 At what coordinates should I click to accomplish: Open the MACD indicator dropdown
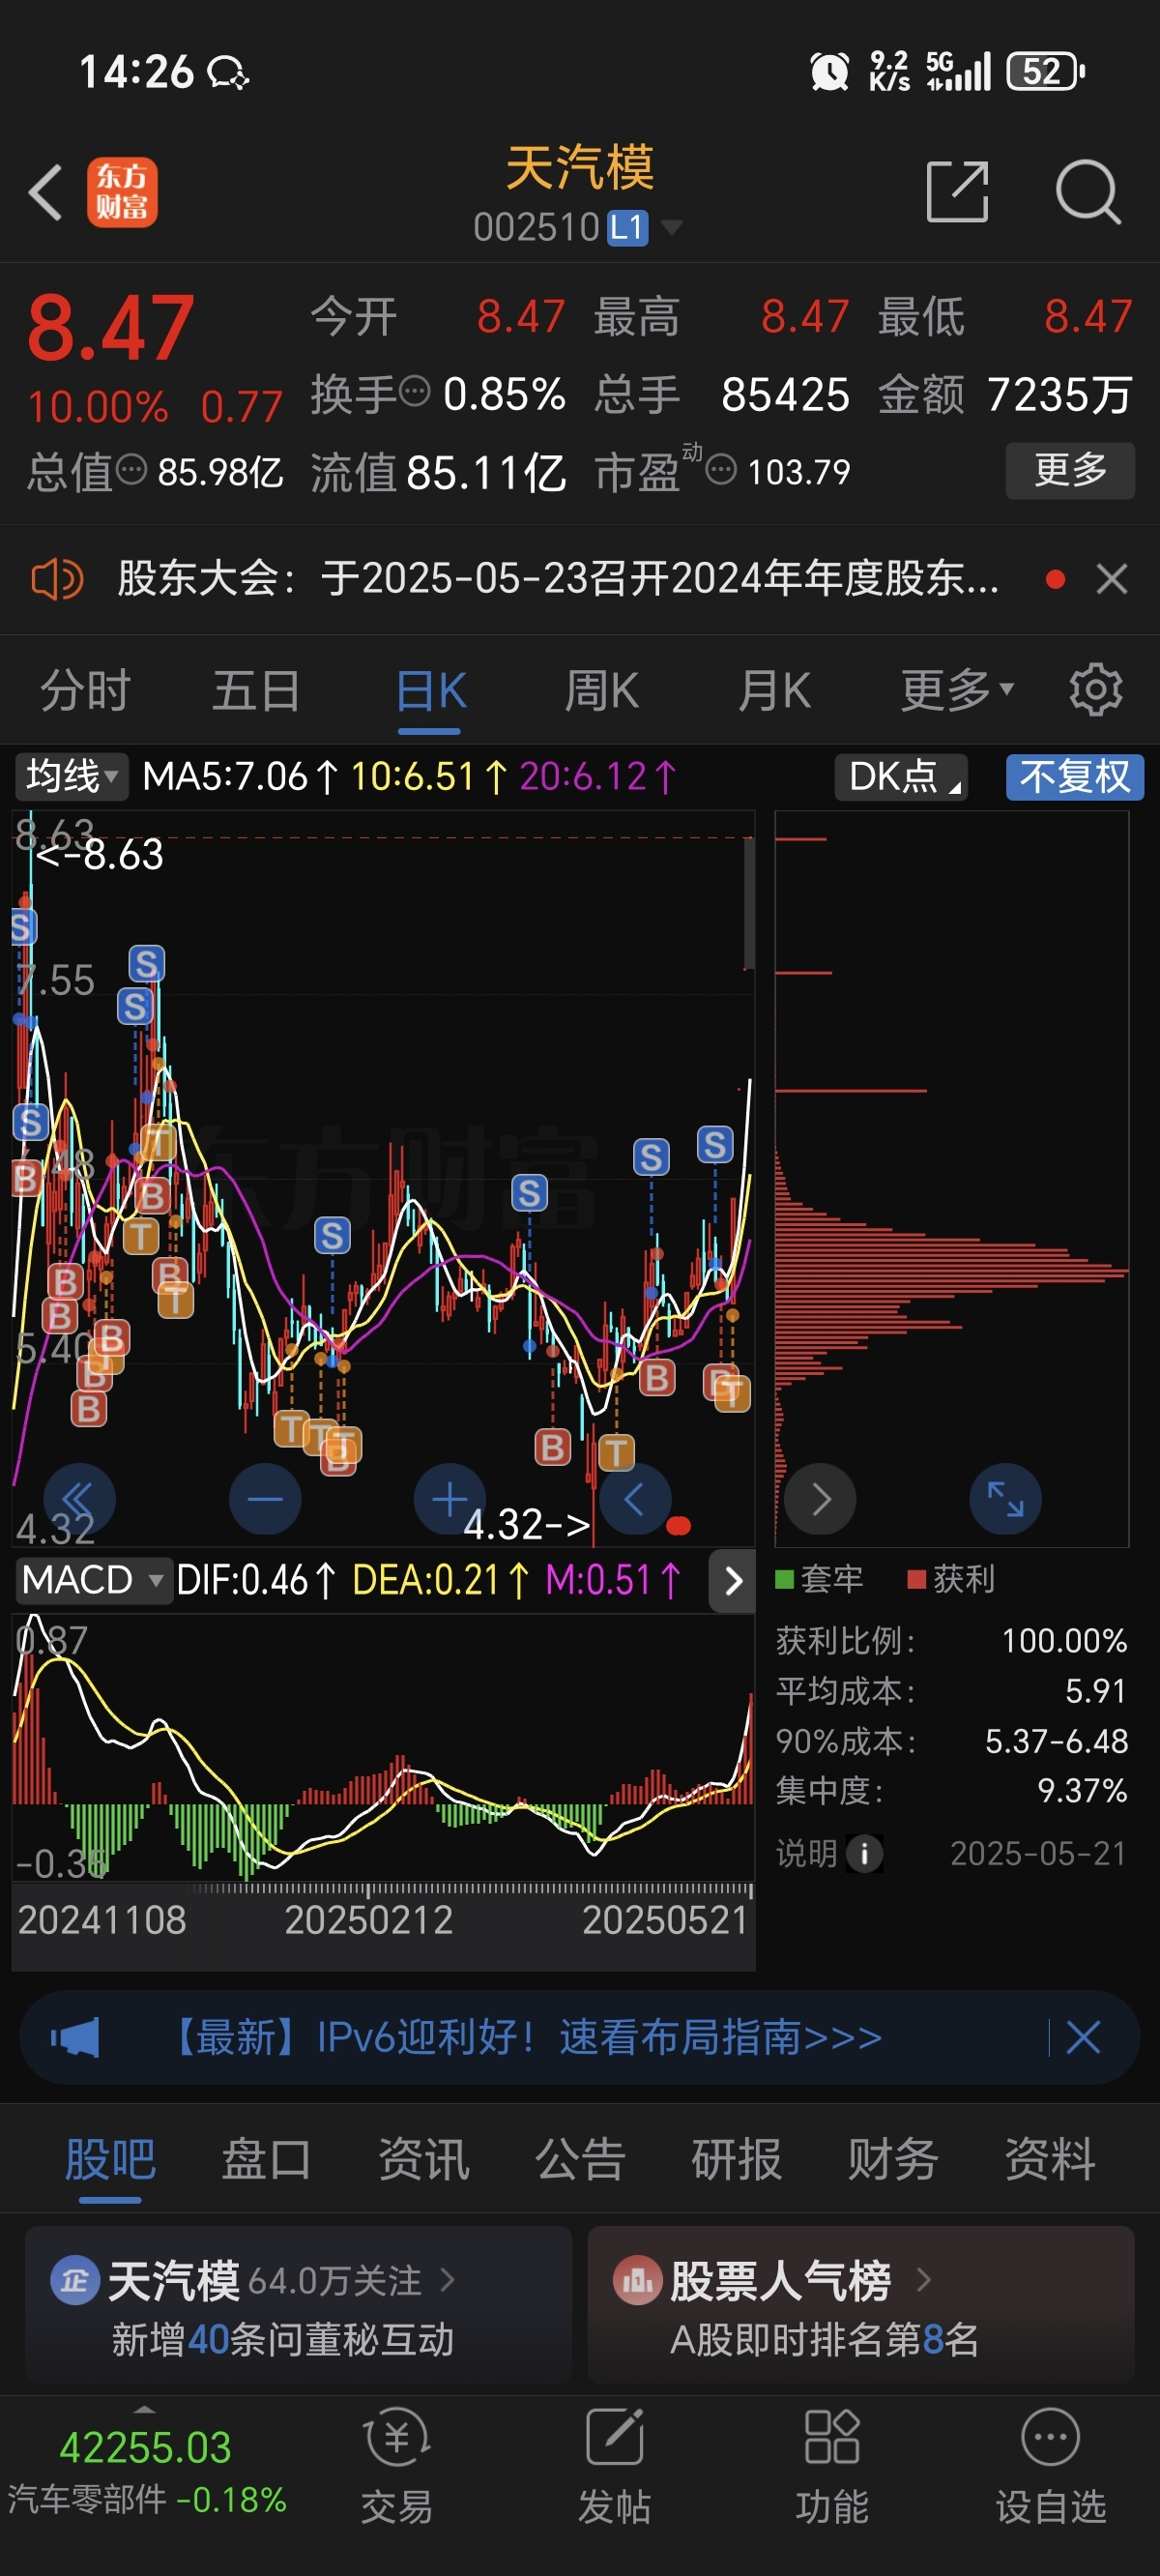93,1580
